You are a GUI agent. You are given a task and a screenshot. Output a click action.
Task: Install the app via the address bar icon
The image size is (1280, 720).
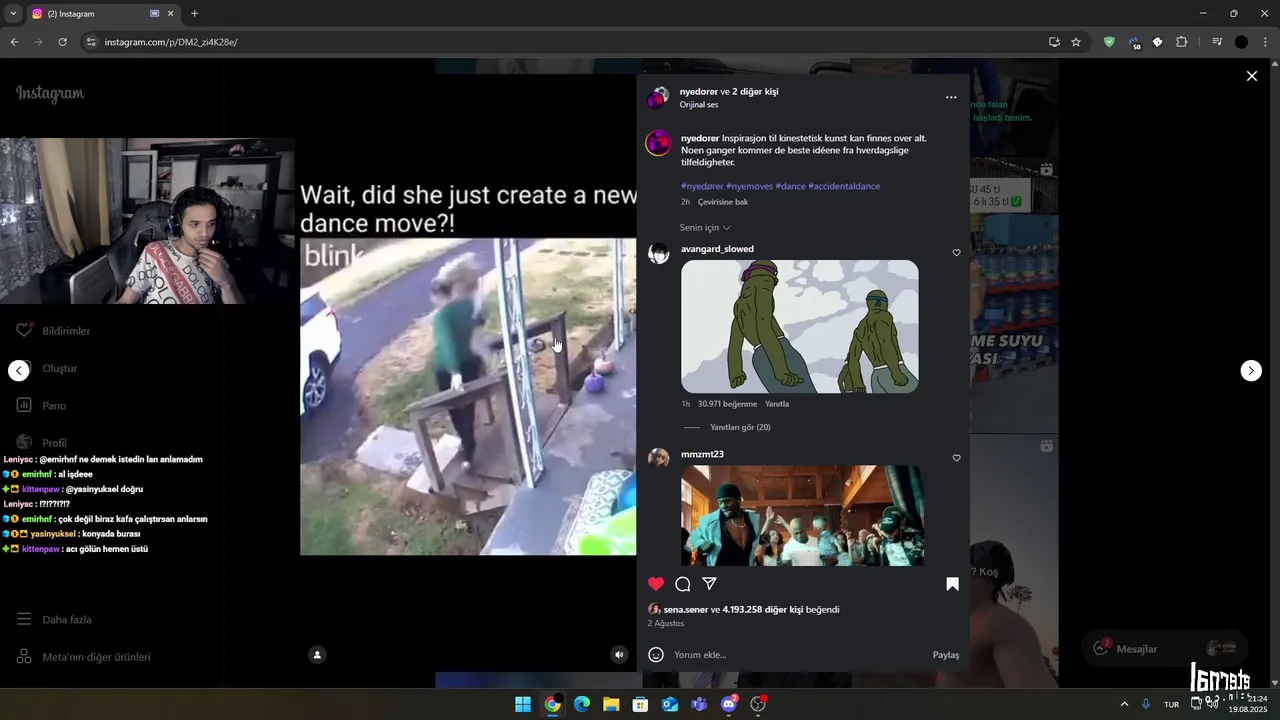pyautogui.click(x=1054, y=42)
